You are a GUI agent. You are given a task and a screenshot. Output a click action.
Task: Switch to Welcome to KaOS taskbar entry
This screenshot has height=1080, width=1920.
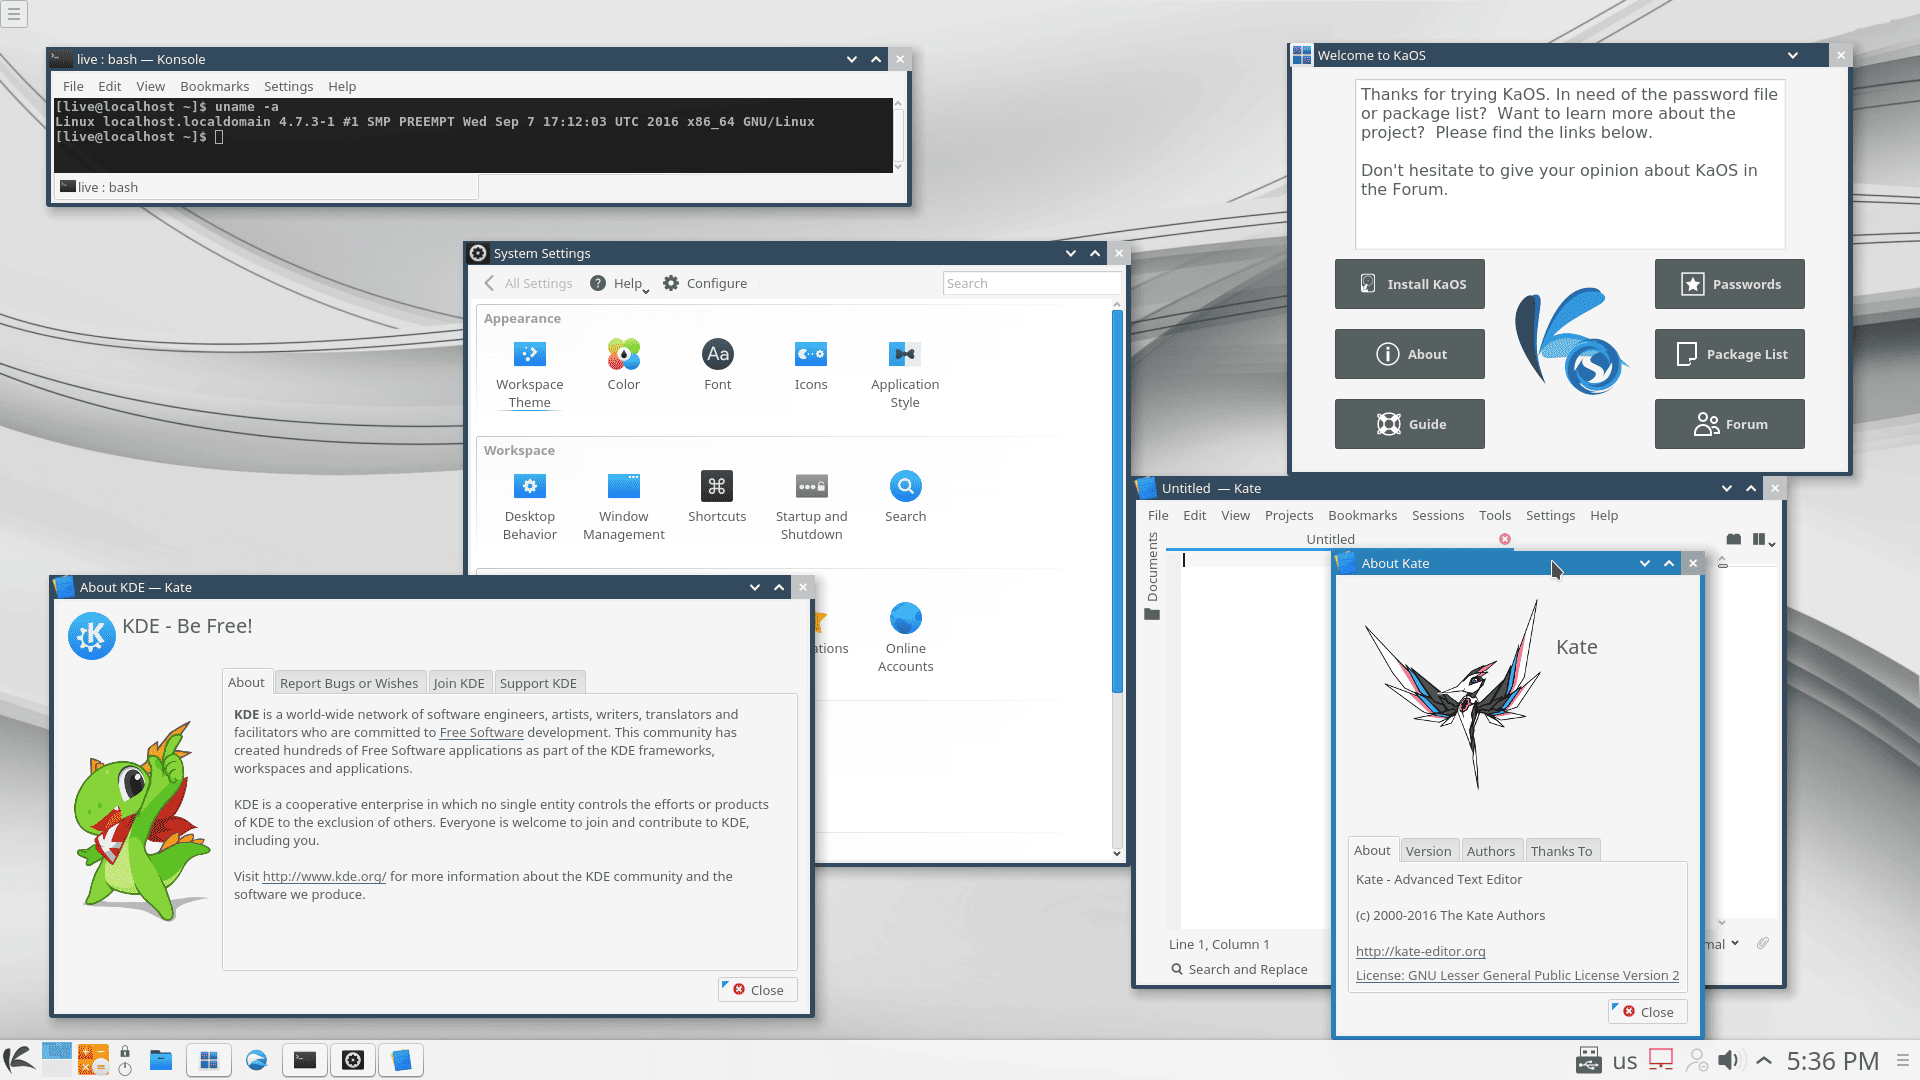(x=209, y=1060)
